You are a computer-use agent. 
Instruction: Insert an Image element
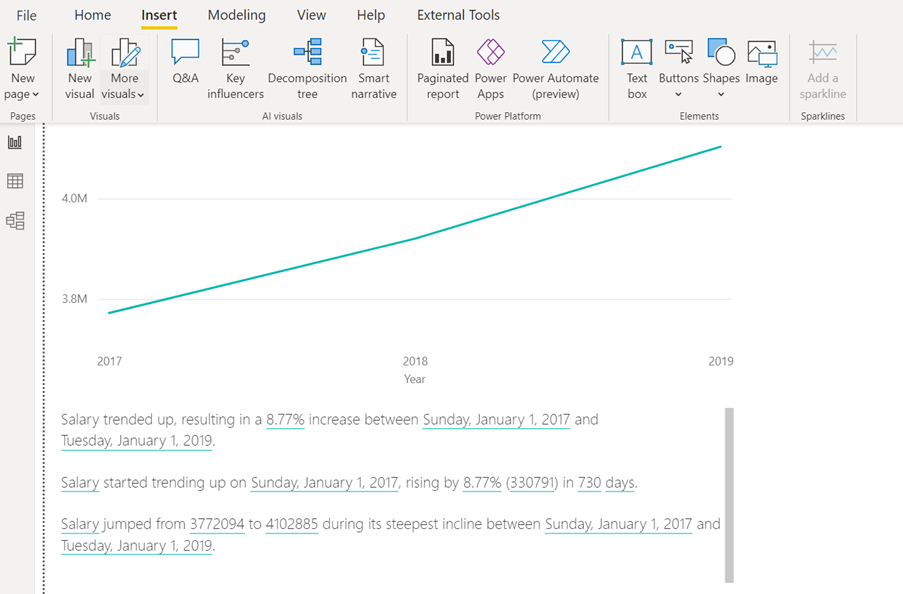(762, 65)
